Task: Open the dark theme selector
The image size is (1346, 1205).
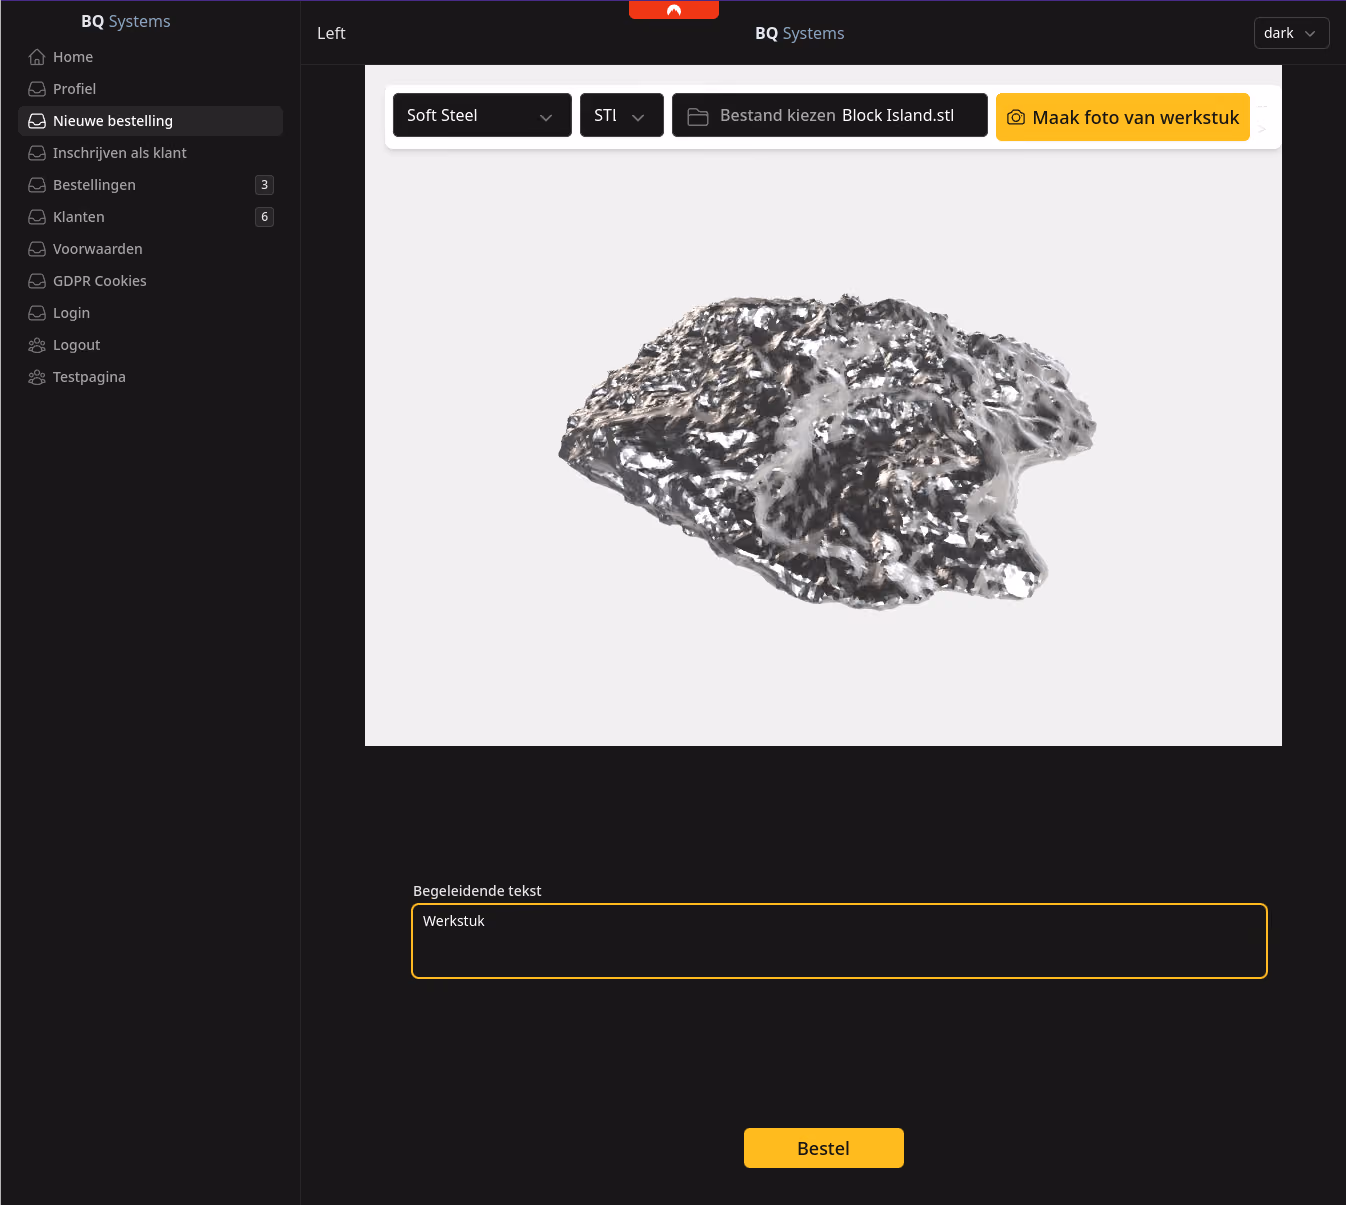Action: pyautogui.click(x=1291, y=33)
